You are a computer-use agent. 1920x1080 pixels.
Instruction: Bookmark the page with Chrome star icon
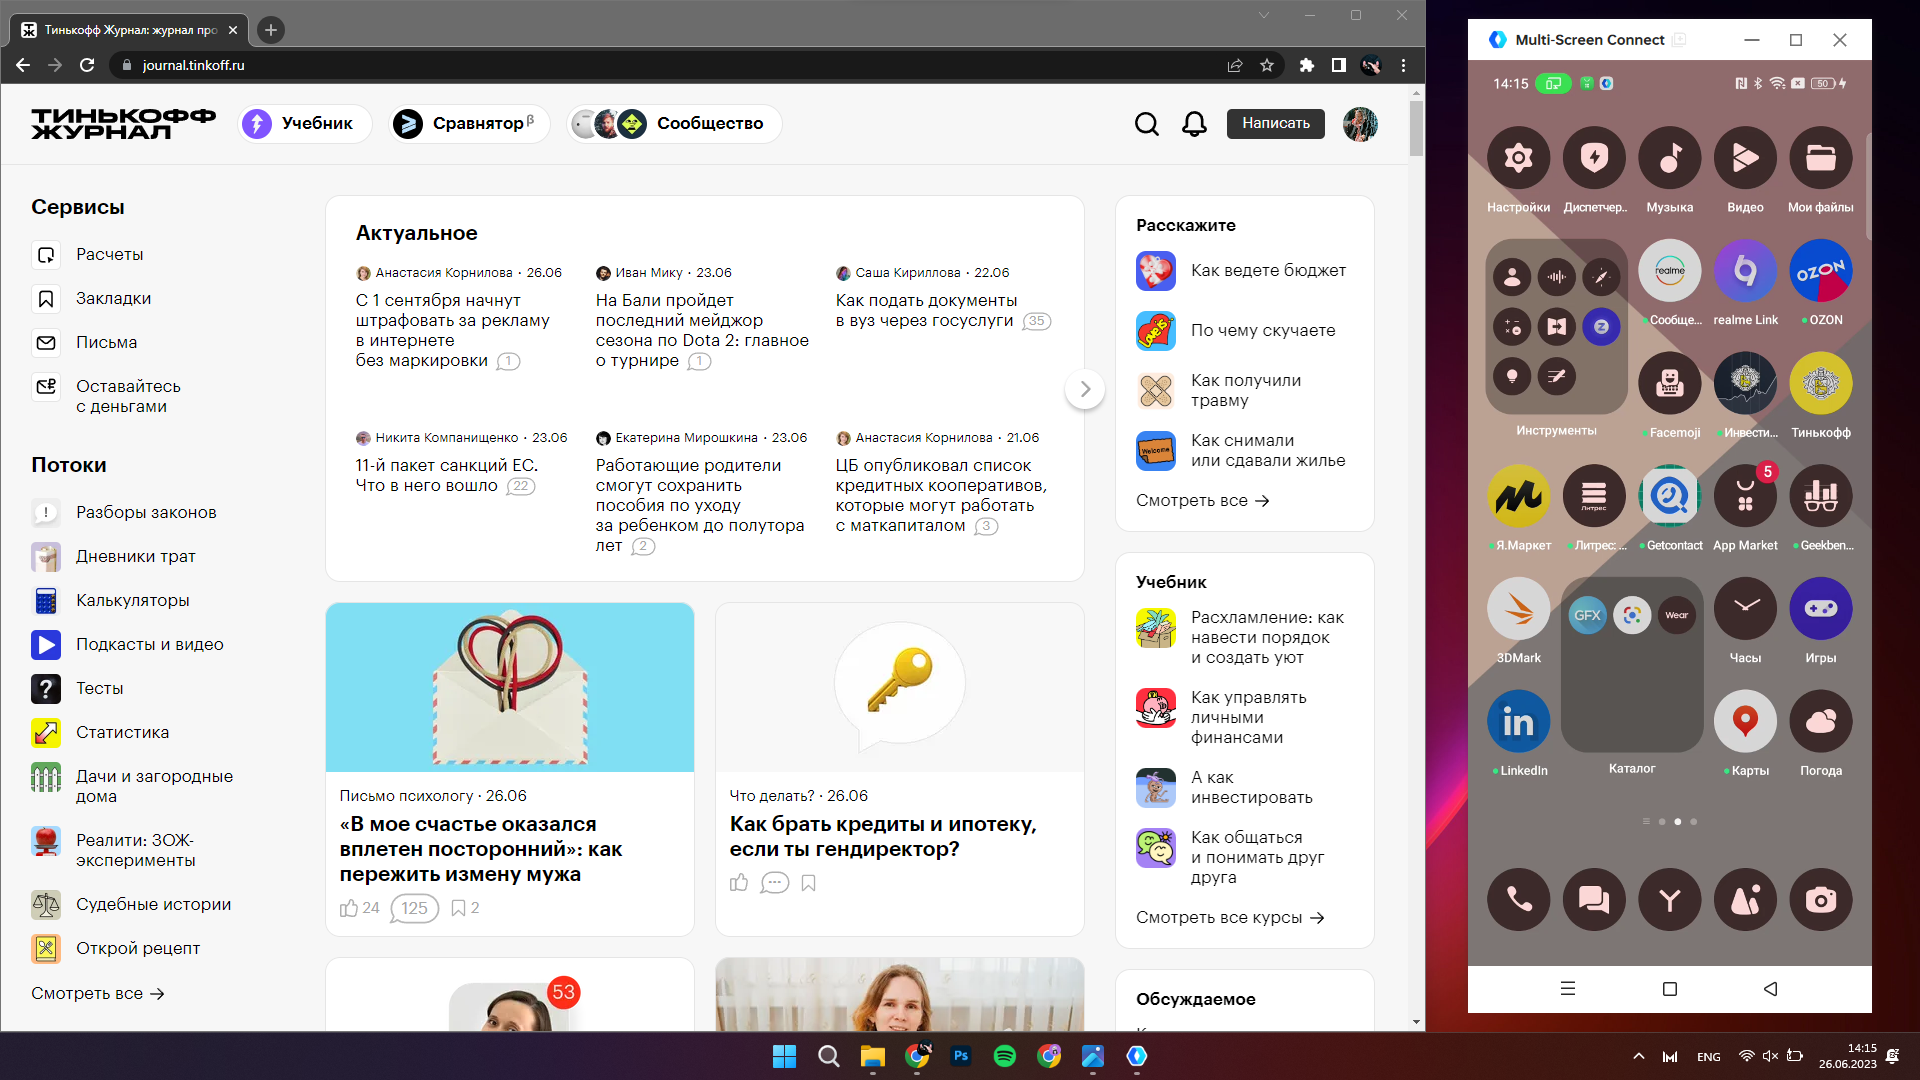[1267, 65]
